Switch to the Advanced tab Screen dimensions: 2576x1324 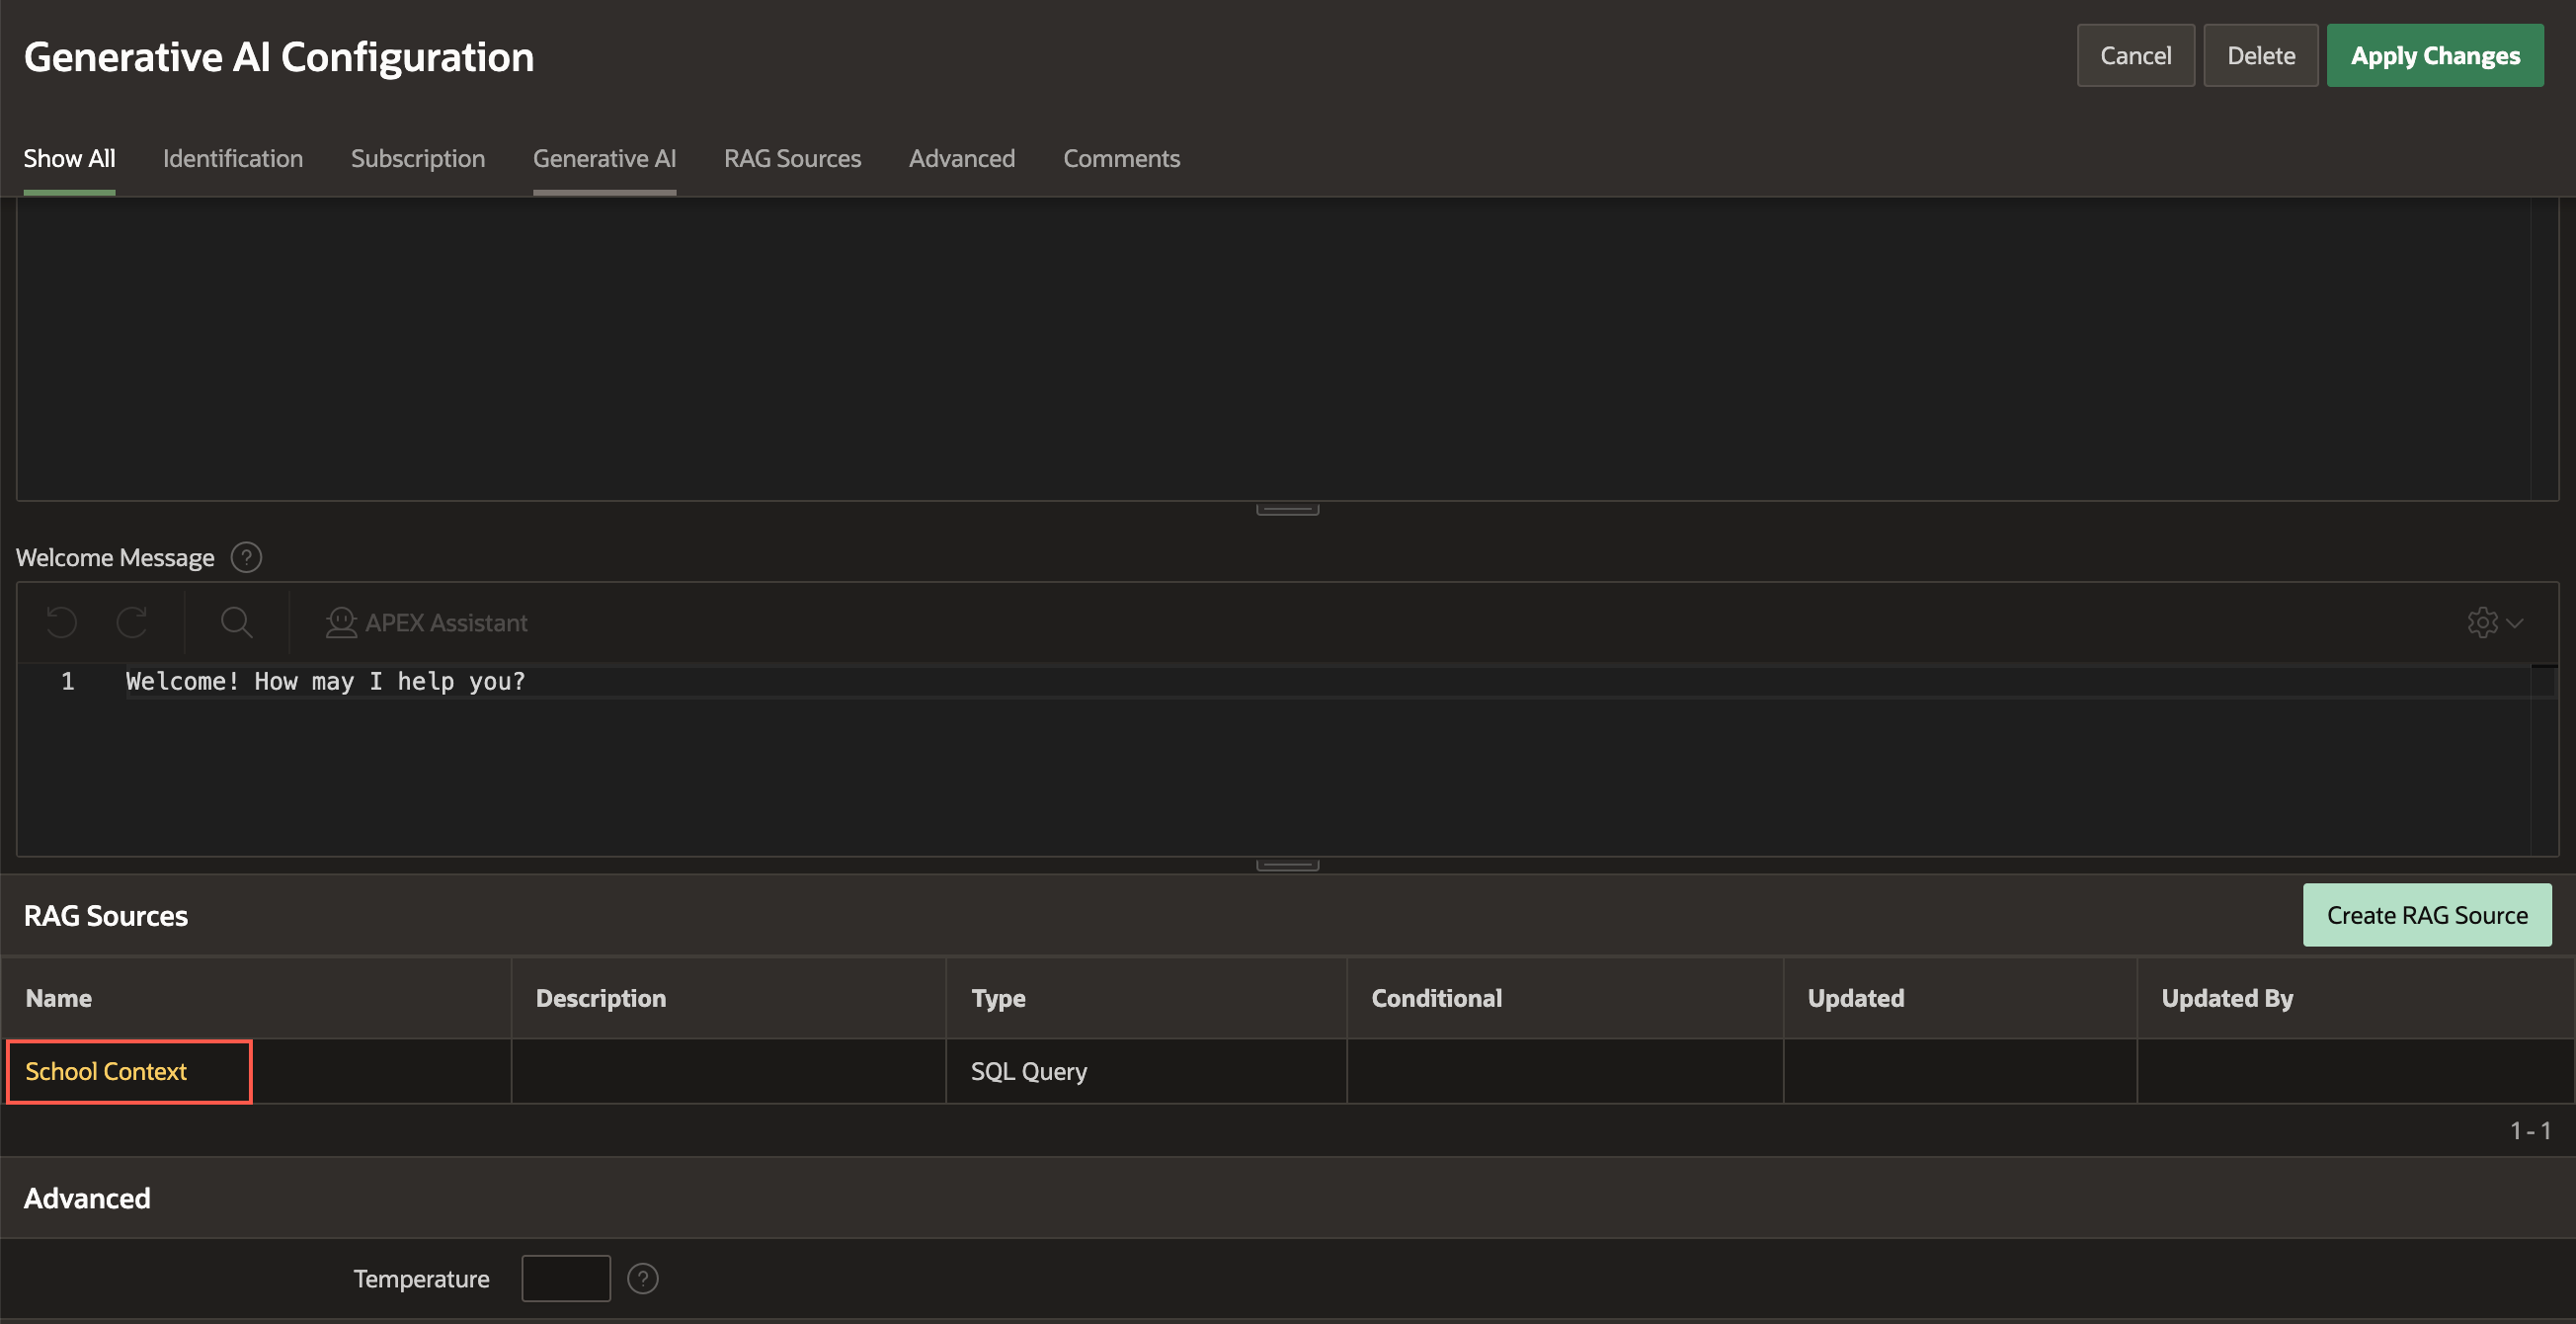tap(962, 158)
